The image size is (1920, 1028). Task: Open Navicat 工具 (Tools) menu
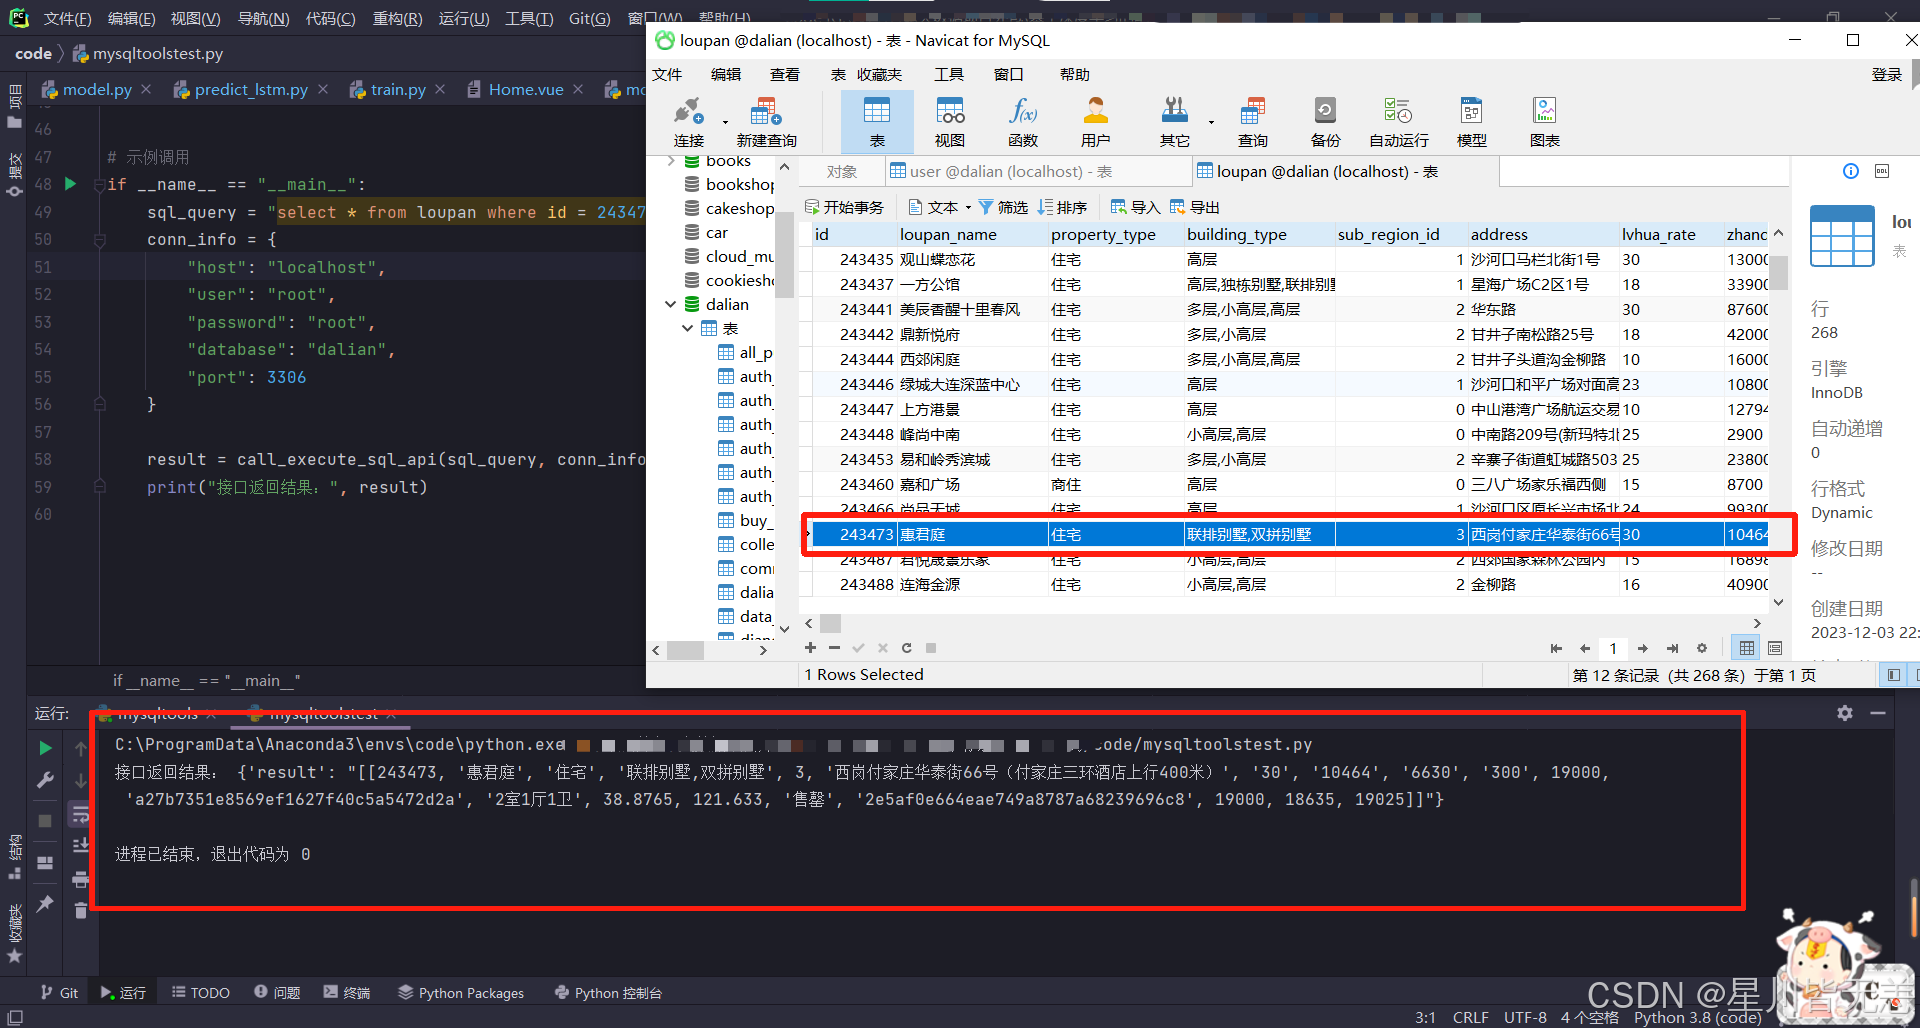pos(948,74)
